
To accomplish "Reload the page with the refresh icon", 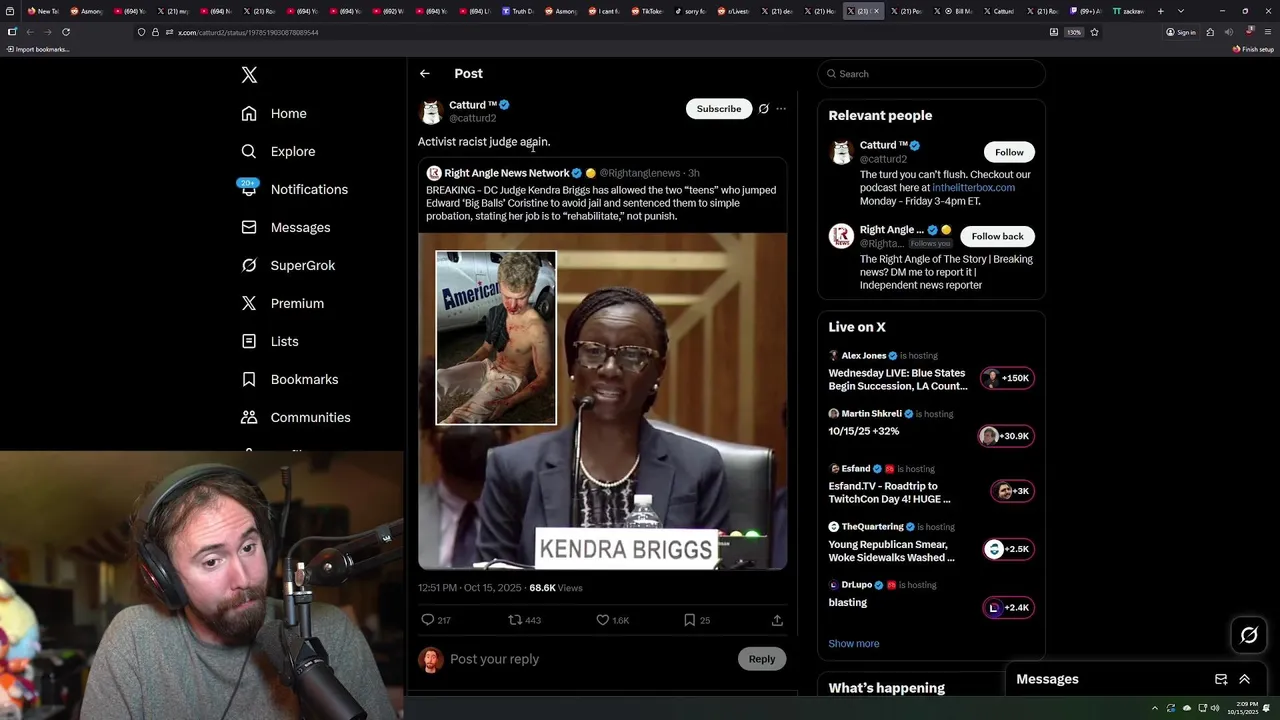I will point(66,32).
